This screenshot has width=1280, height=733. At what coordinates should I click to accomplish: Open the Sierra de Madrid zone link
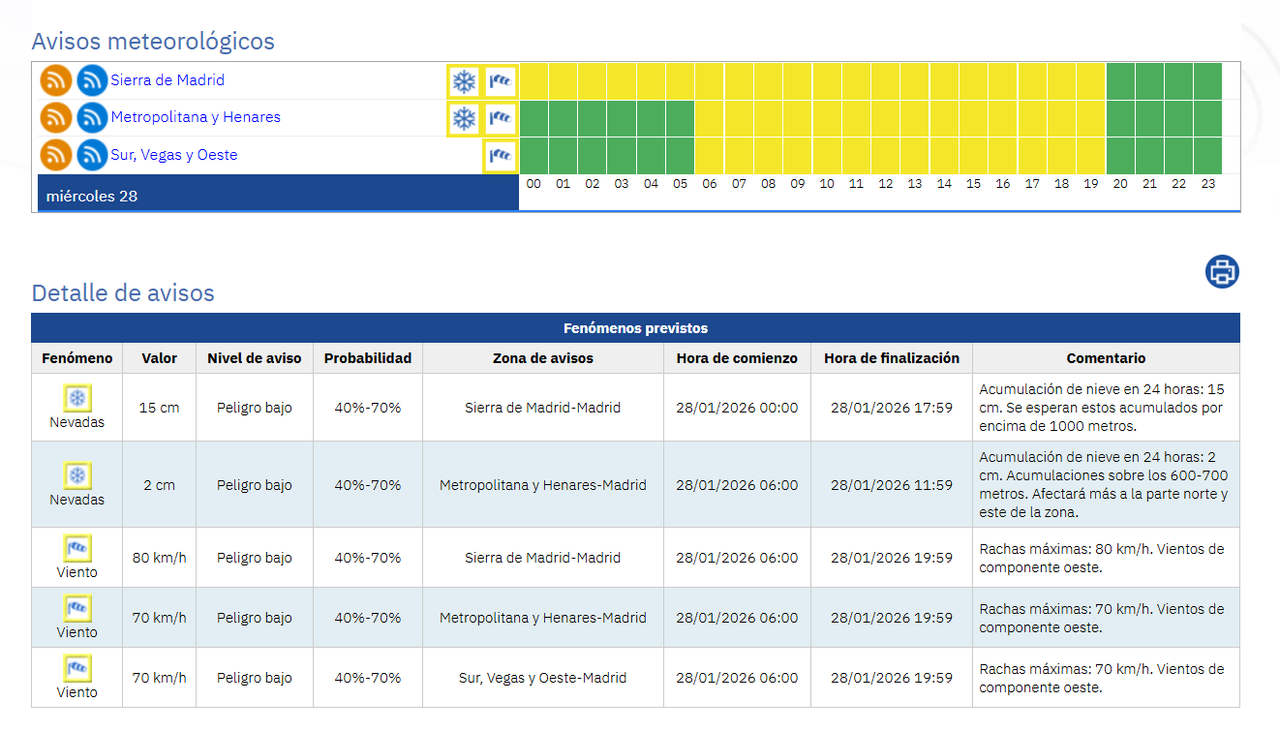coord(168,80)
